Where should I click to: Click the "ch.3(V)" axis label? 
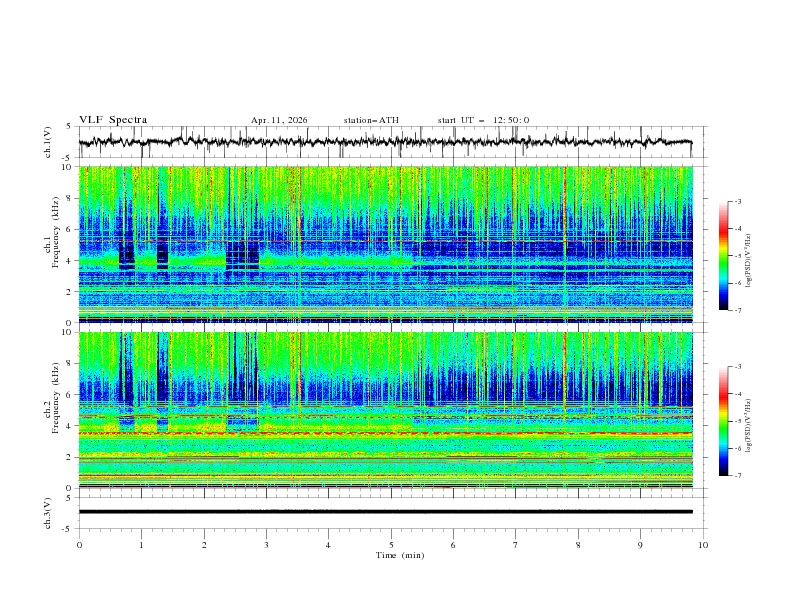coord(48,513)
